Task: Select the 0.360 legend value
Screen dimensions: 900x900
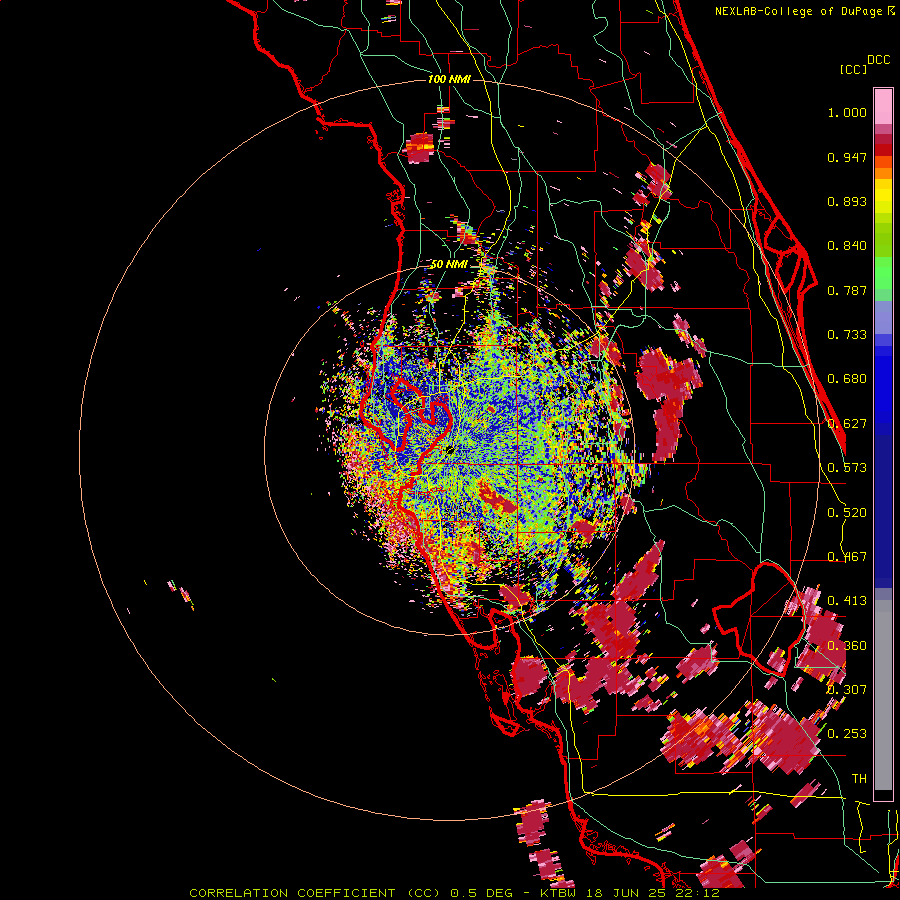Action: [847, 646]
